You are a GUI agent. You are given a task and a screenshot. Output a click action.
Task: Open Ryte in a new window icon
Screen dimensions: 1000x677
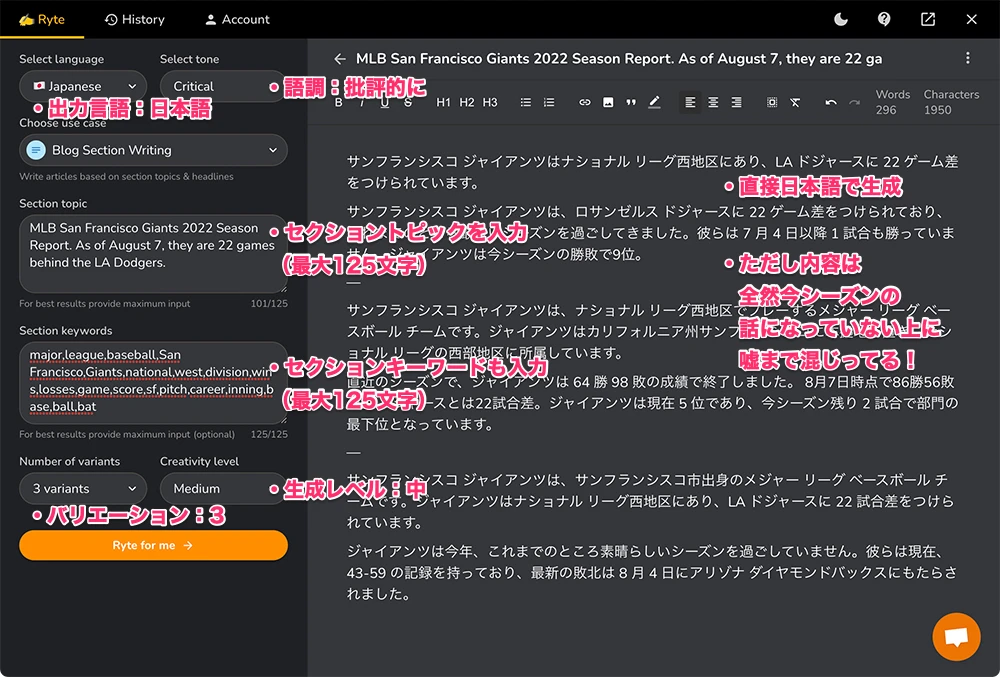point(928,20)
